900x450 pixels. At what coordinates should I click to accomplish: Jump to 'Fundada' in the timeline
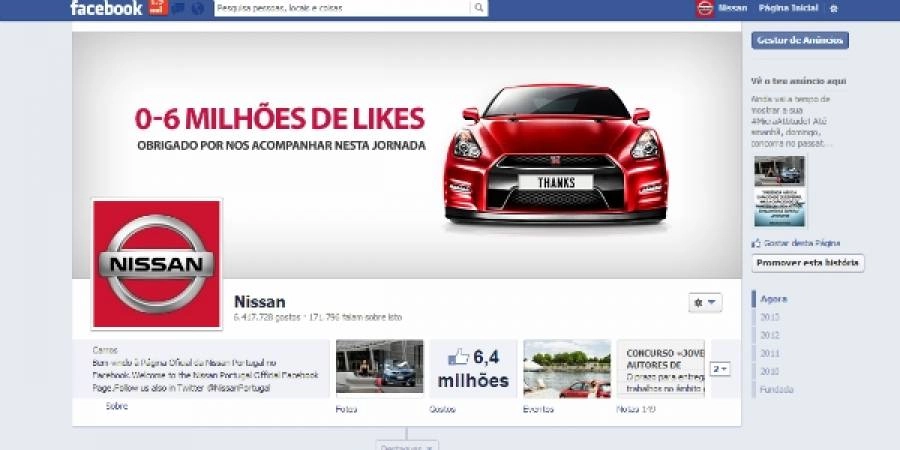(x=777, y=390)
